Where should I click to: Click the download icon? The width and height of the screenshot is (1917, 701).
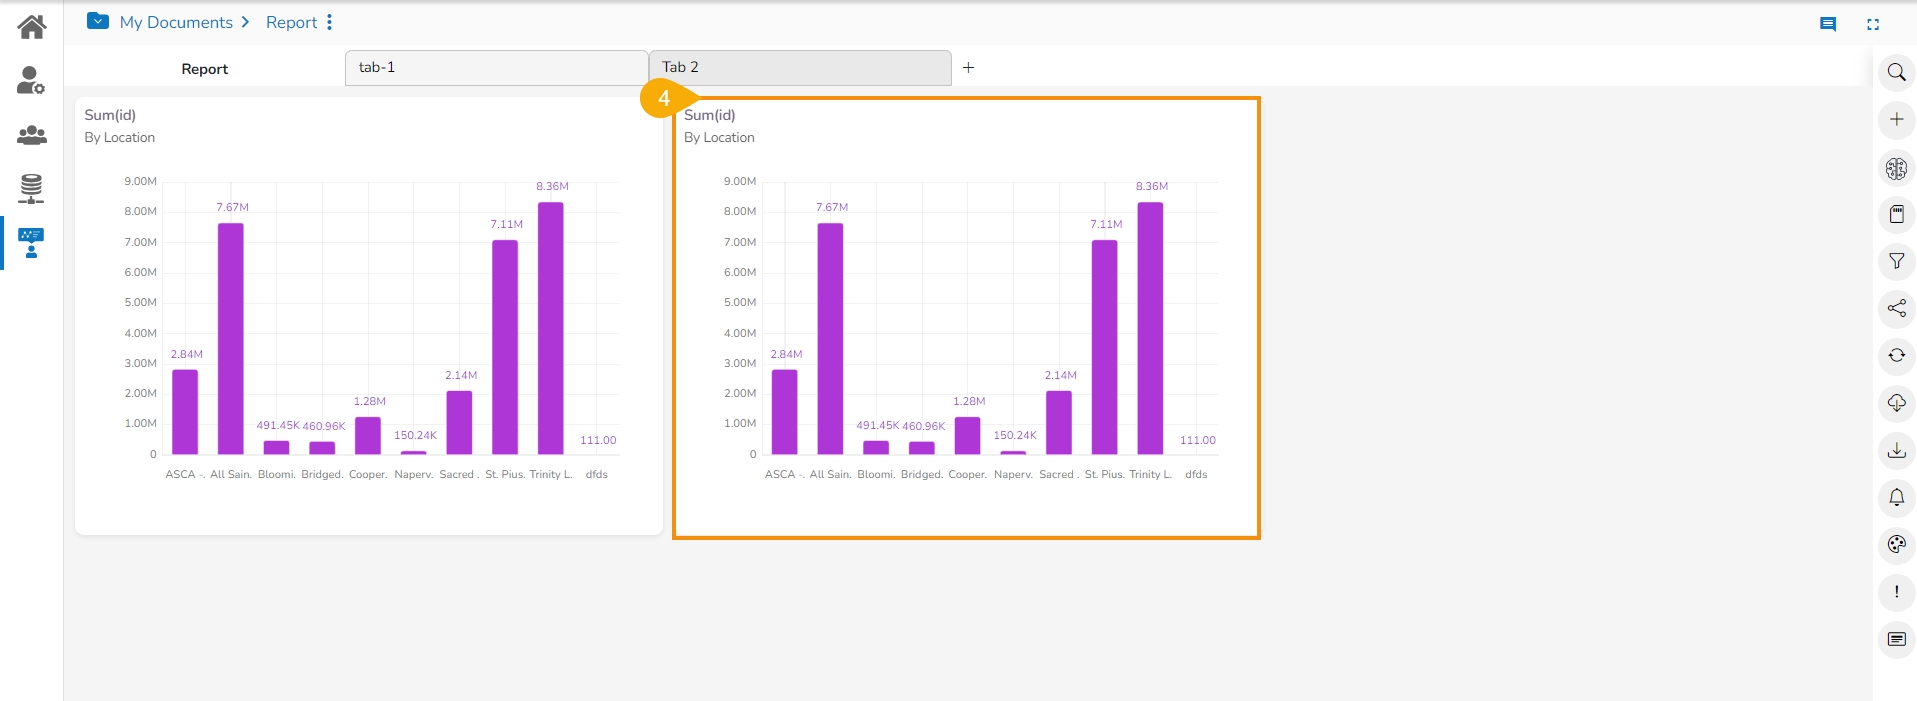[x=1896, y=450]
